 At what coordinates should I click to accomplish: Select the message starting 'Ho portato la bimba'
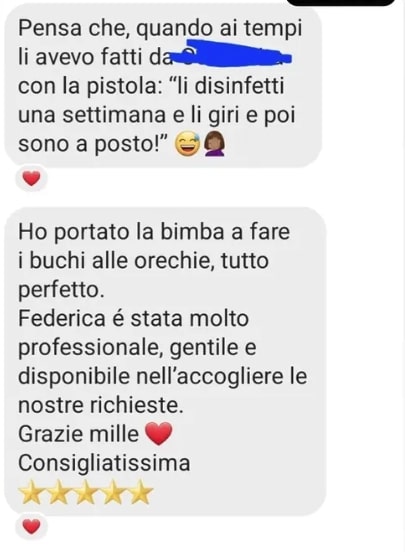165,362
